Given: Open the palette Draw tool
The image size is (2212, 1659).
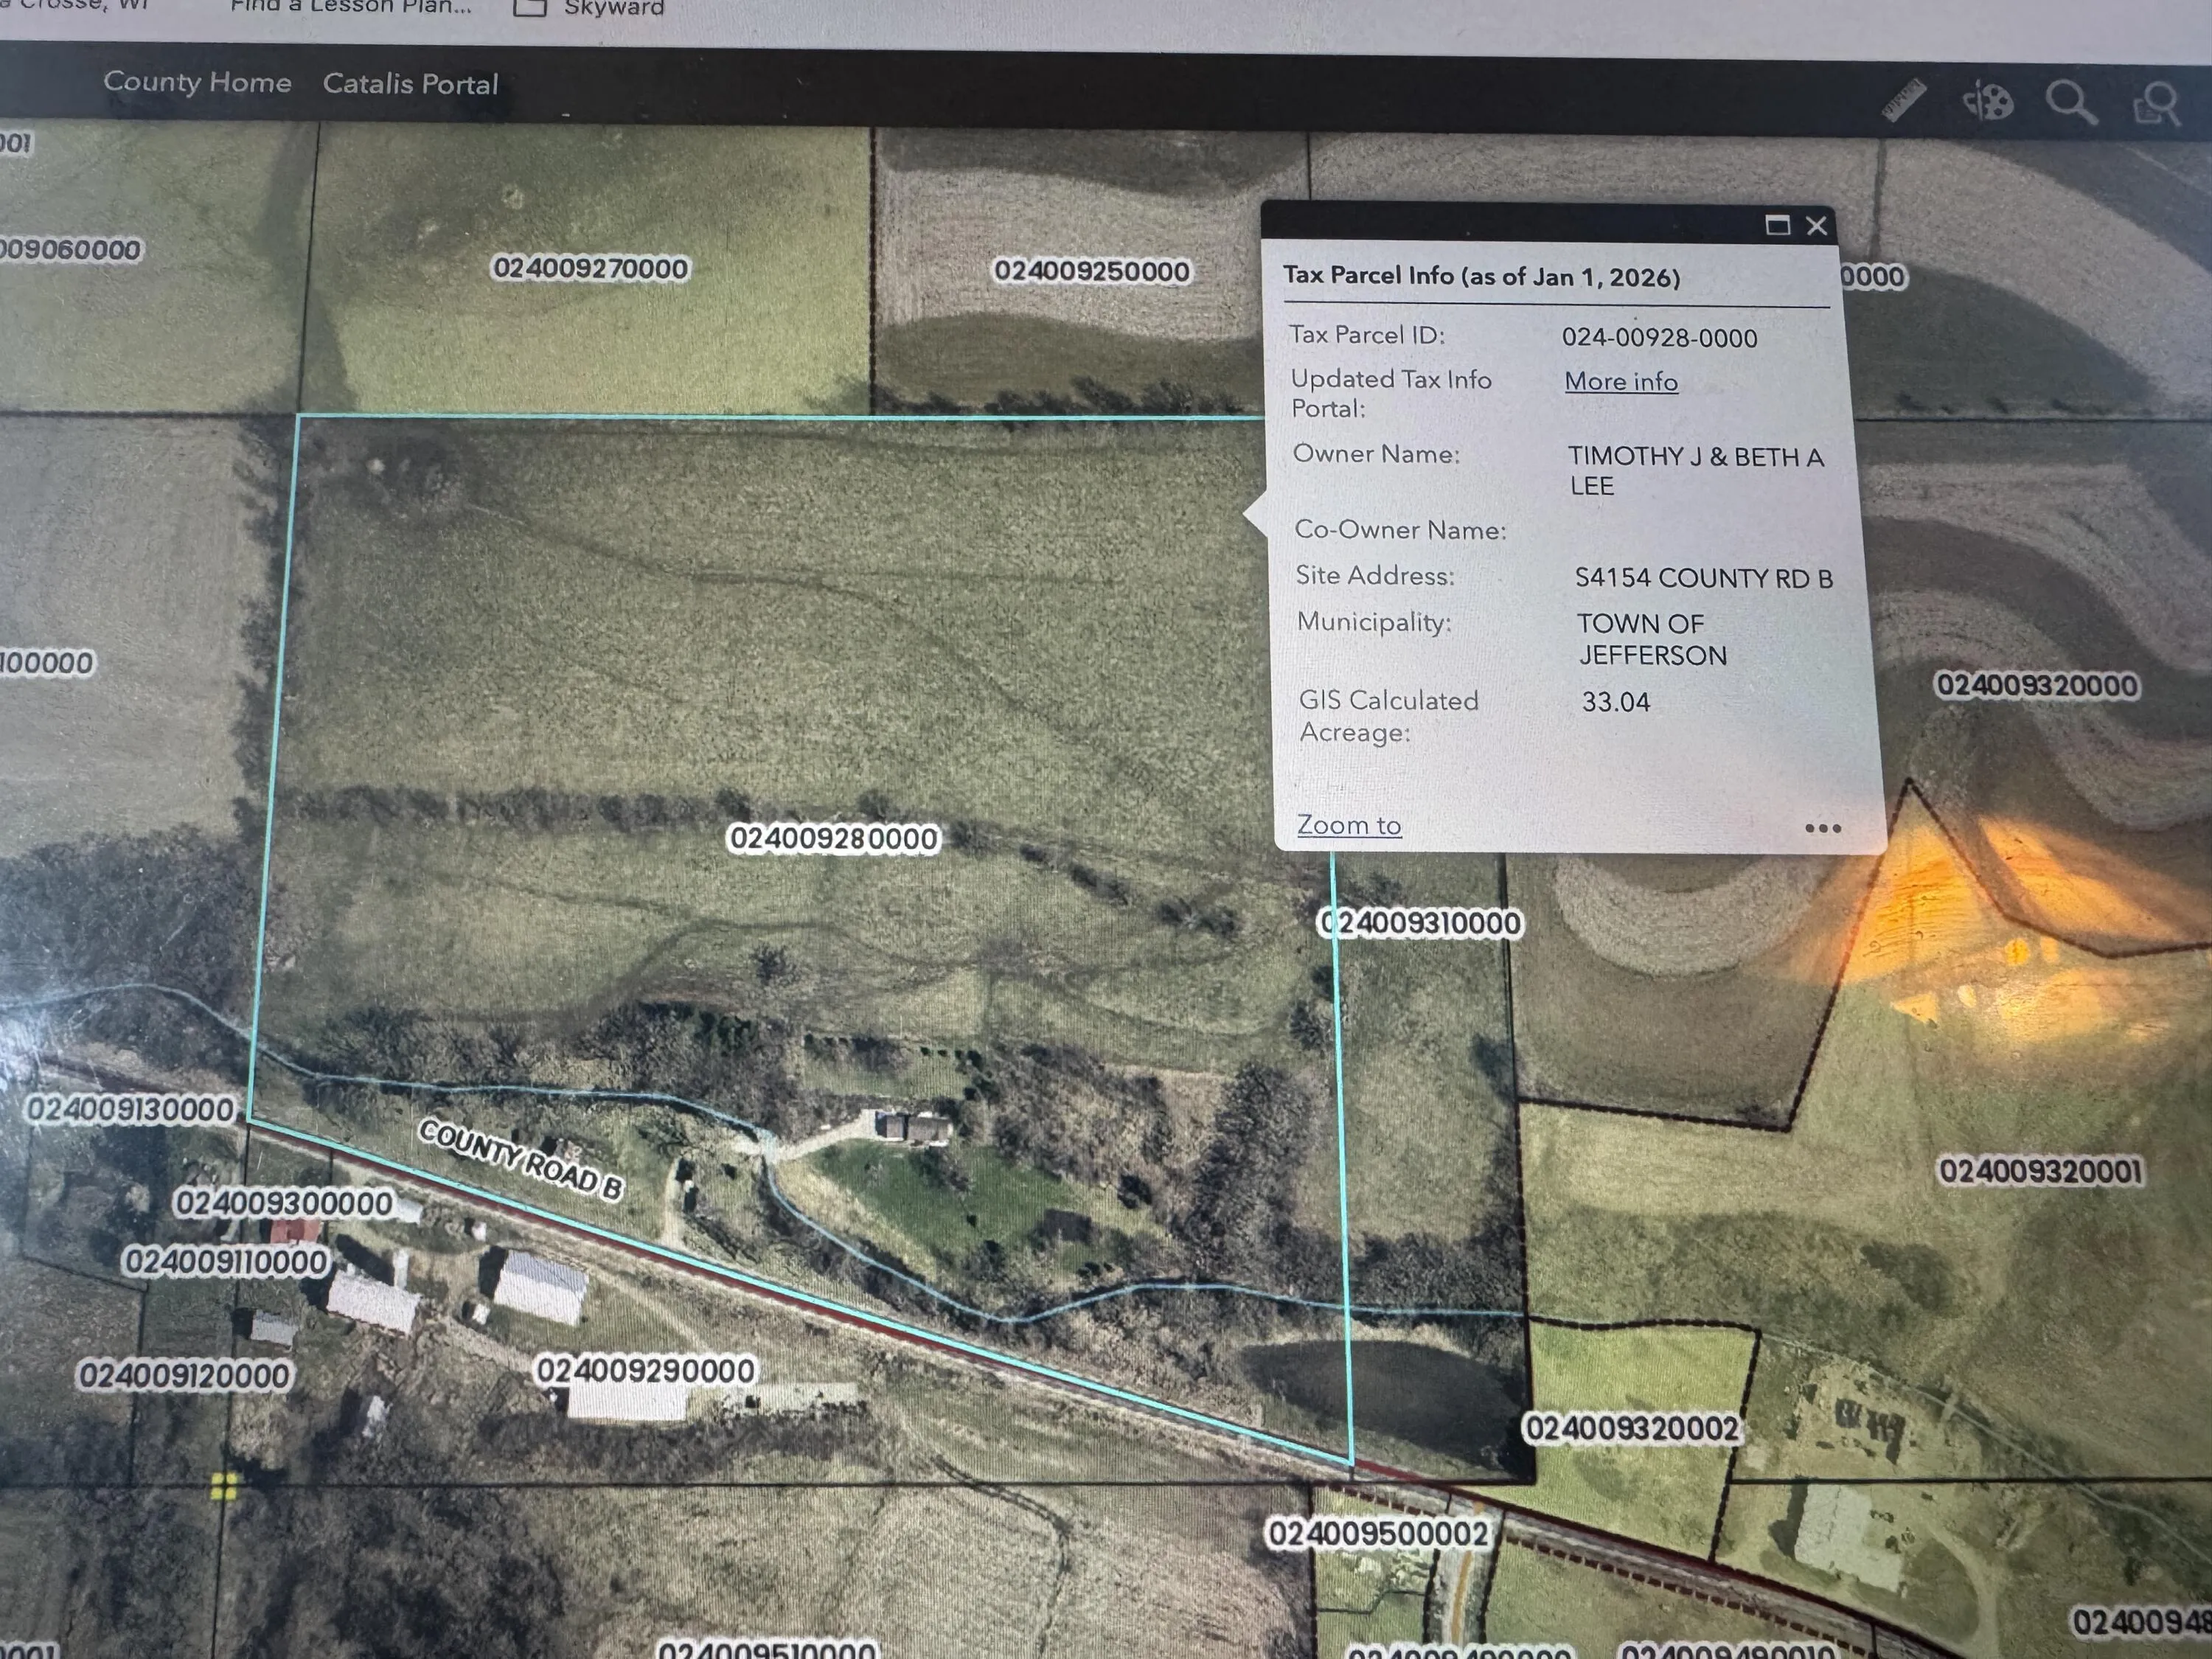Looking at the screenshot, I should pos(1987,101).
